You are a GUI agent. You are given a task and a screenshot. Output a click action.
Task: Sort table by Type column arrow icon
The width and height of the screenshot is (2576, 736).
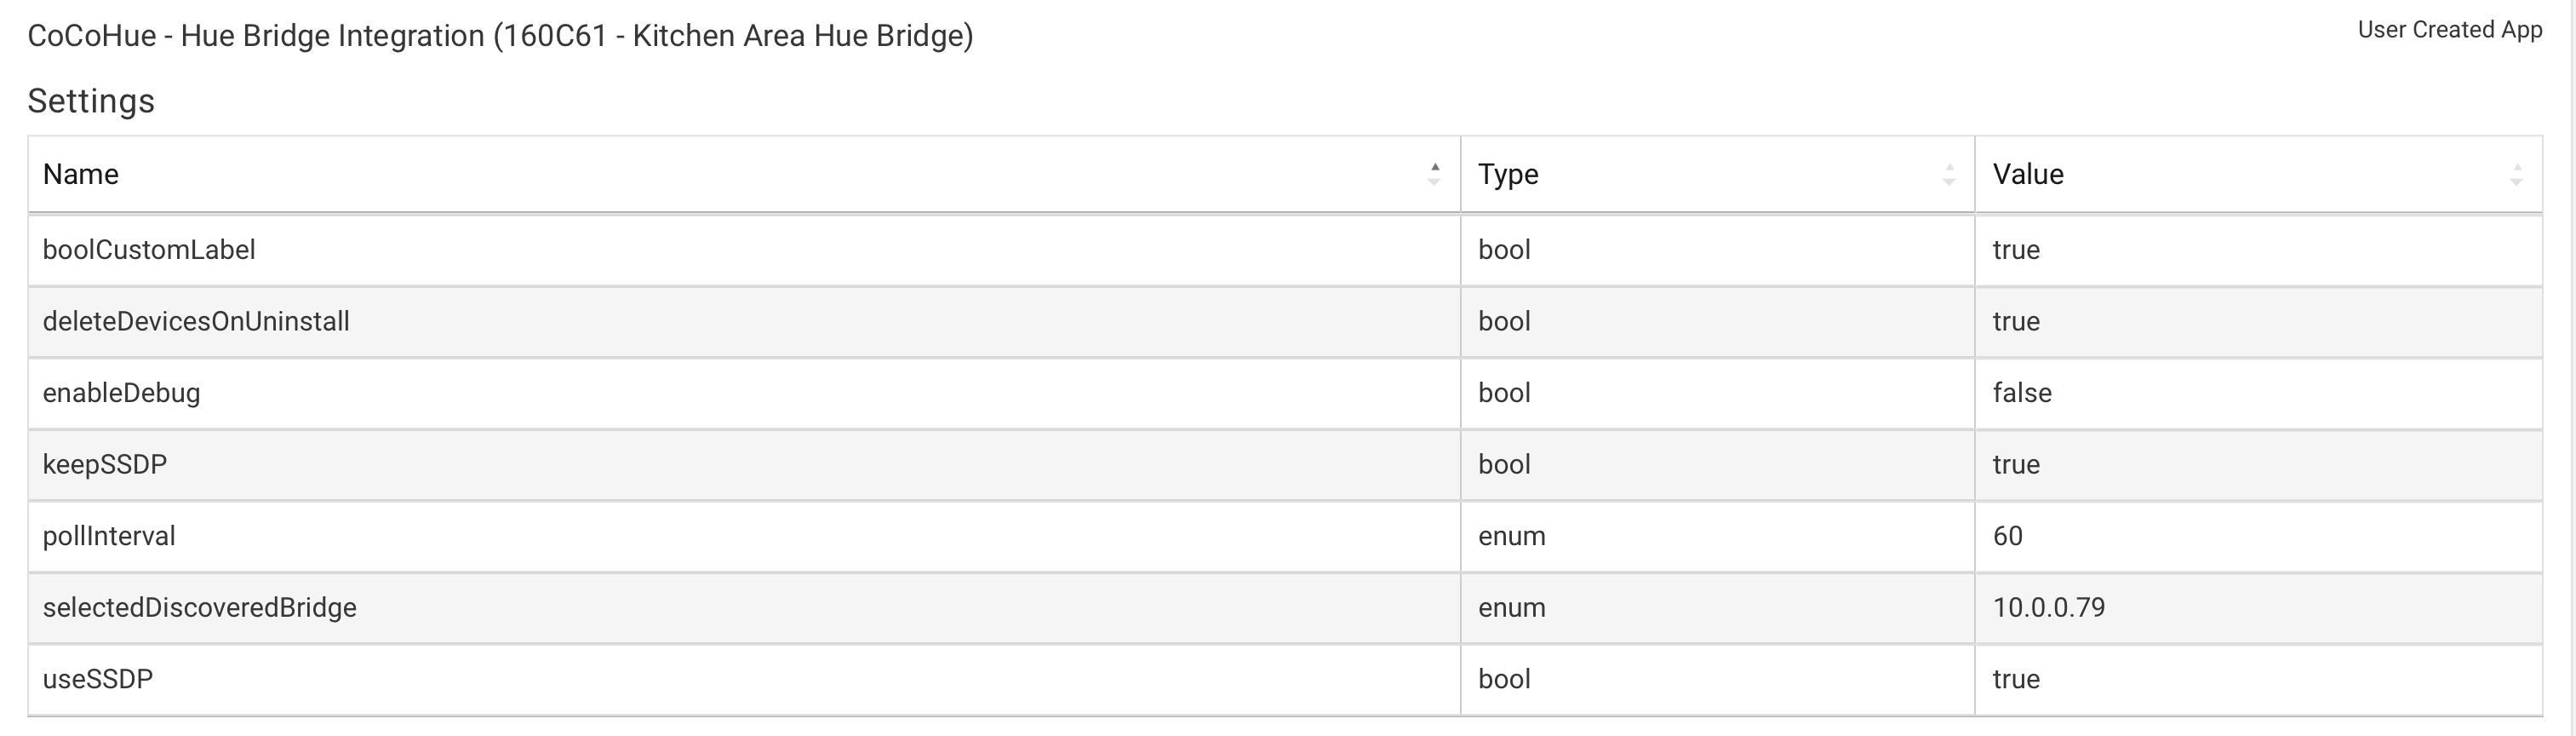point(1948,174)
